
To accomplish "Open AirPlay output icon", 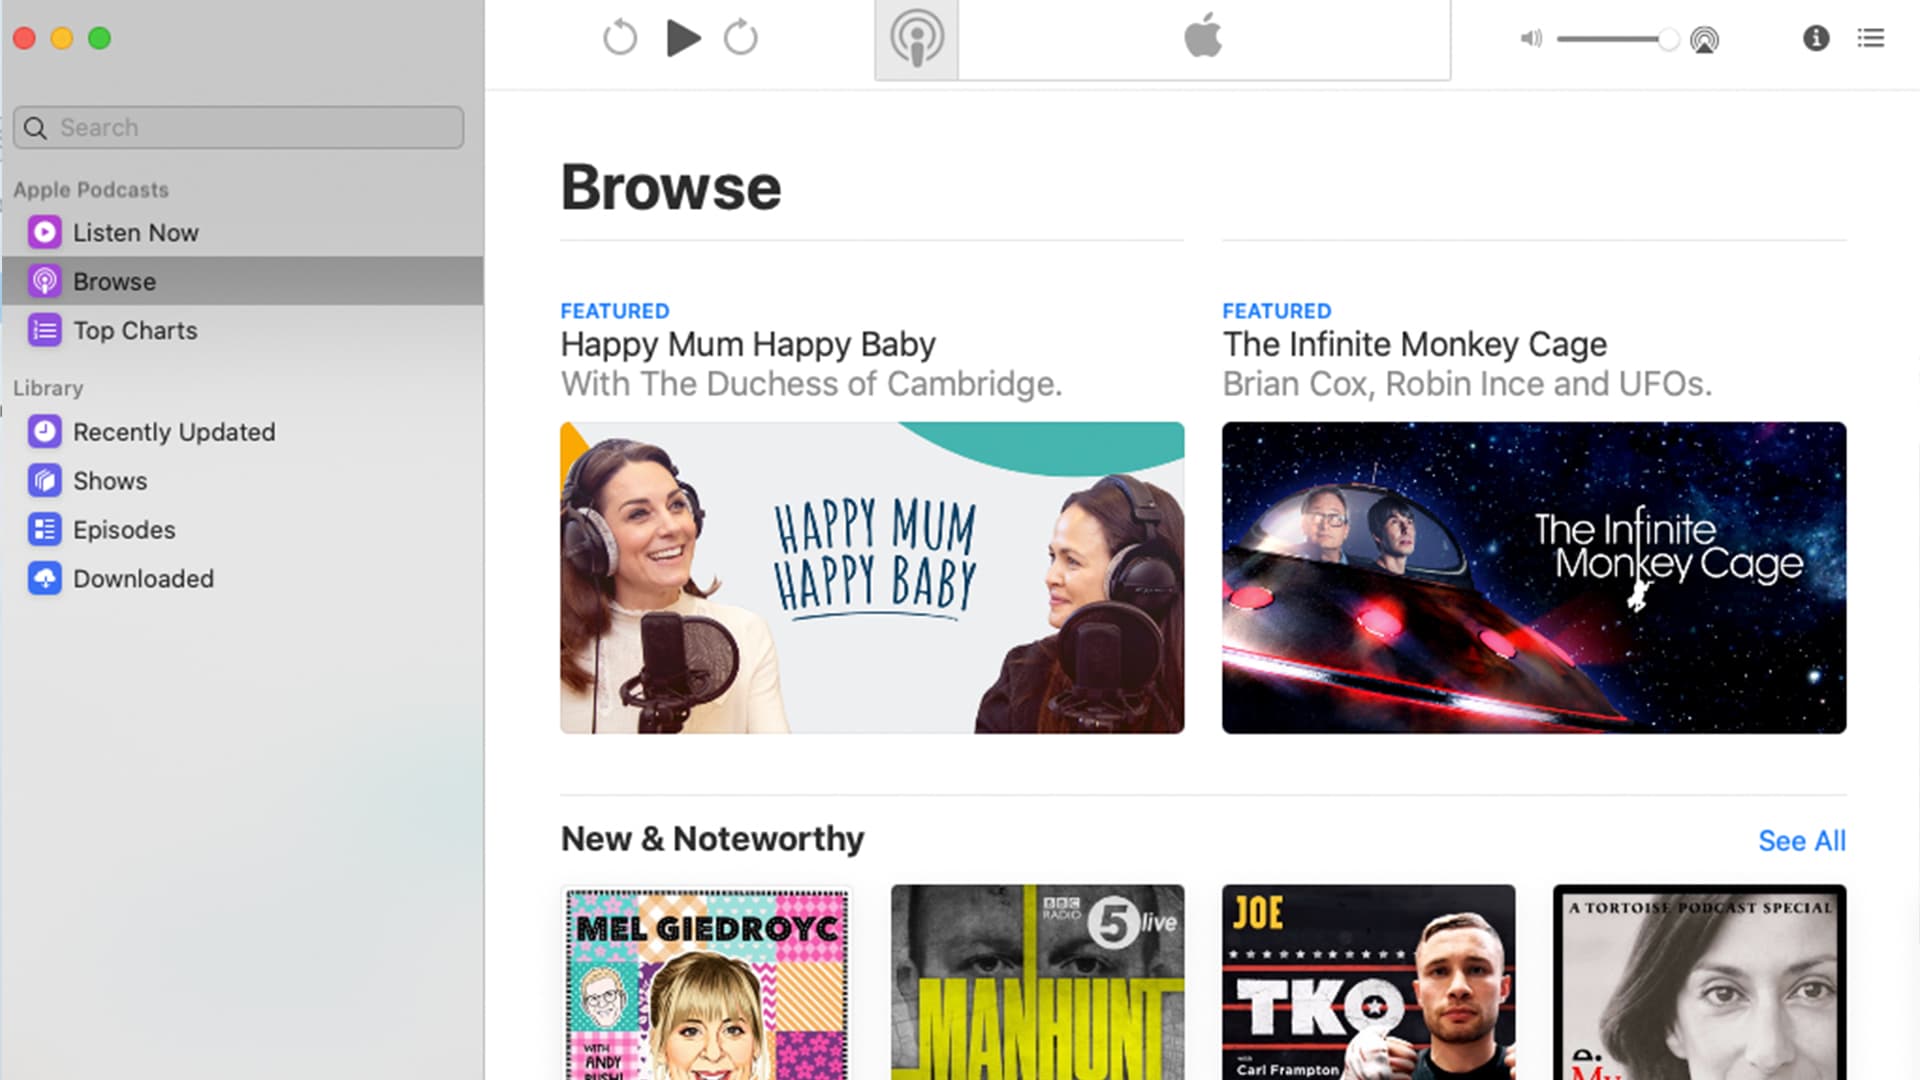I will (x=1704, y=40).
